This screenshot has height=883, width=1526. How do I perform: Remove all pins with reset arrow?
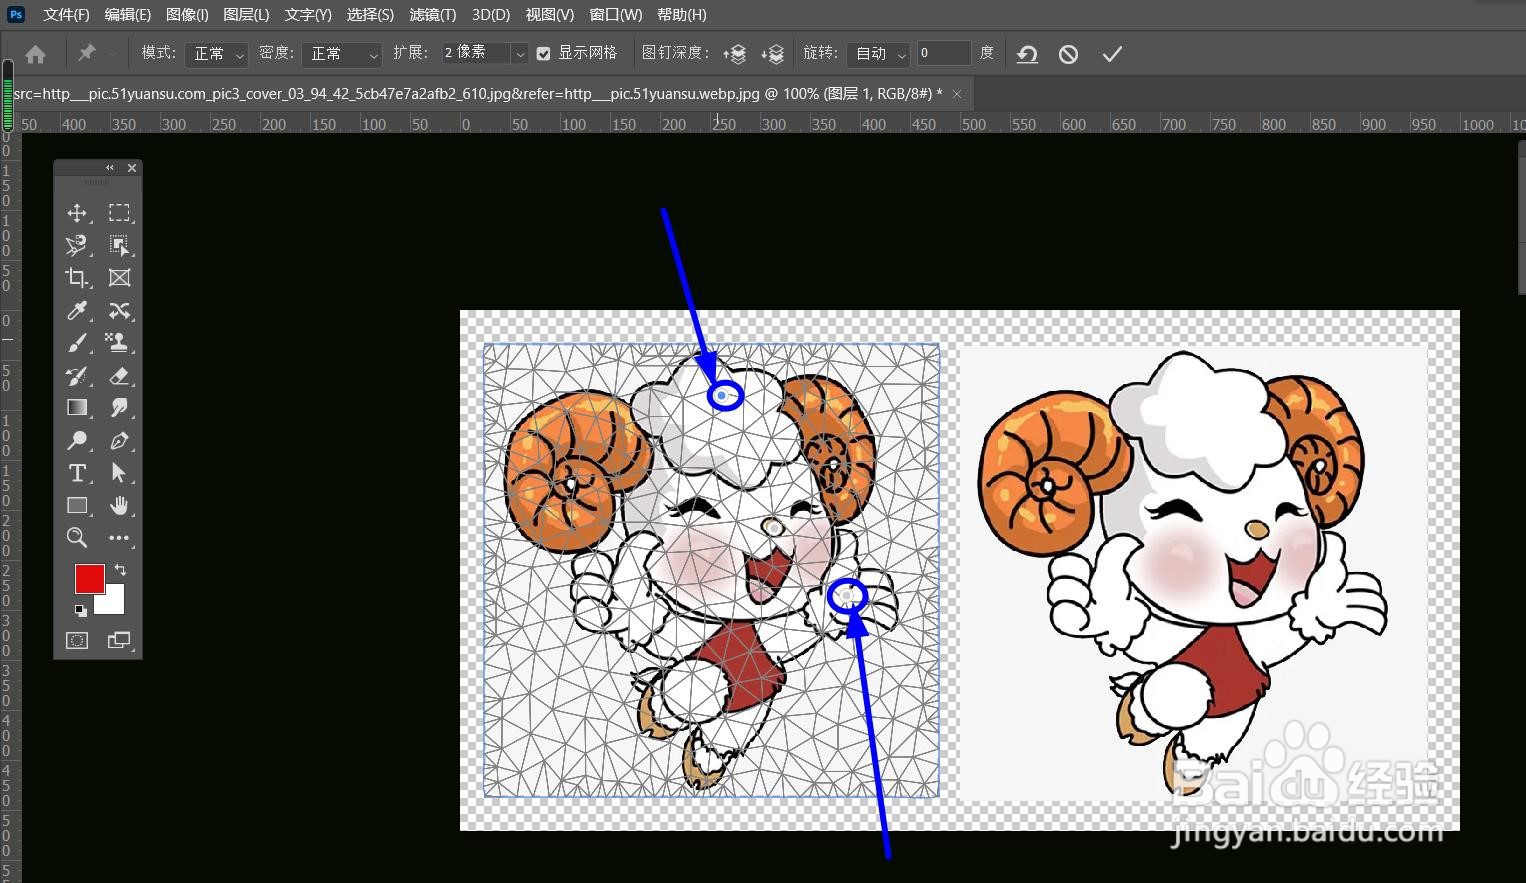[x=1027, y=54]
